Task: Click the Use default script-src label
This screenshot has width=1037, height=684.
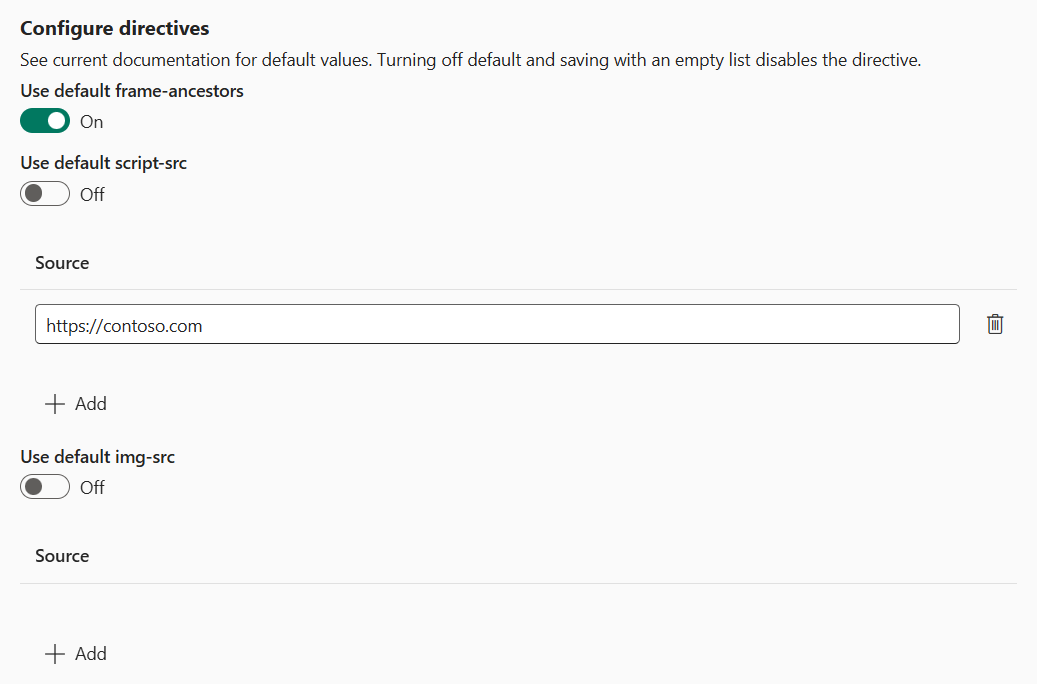Action: pyautogui.click(x=103, y=162)
